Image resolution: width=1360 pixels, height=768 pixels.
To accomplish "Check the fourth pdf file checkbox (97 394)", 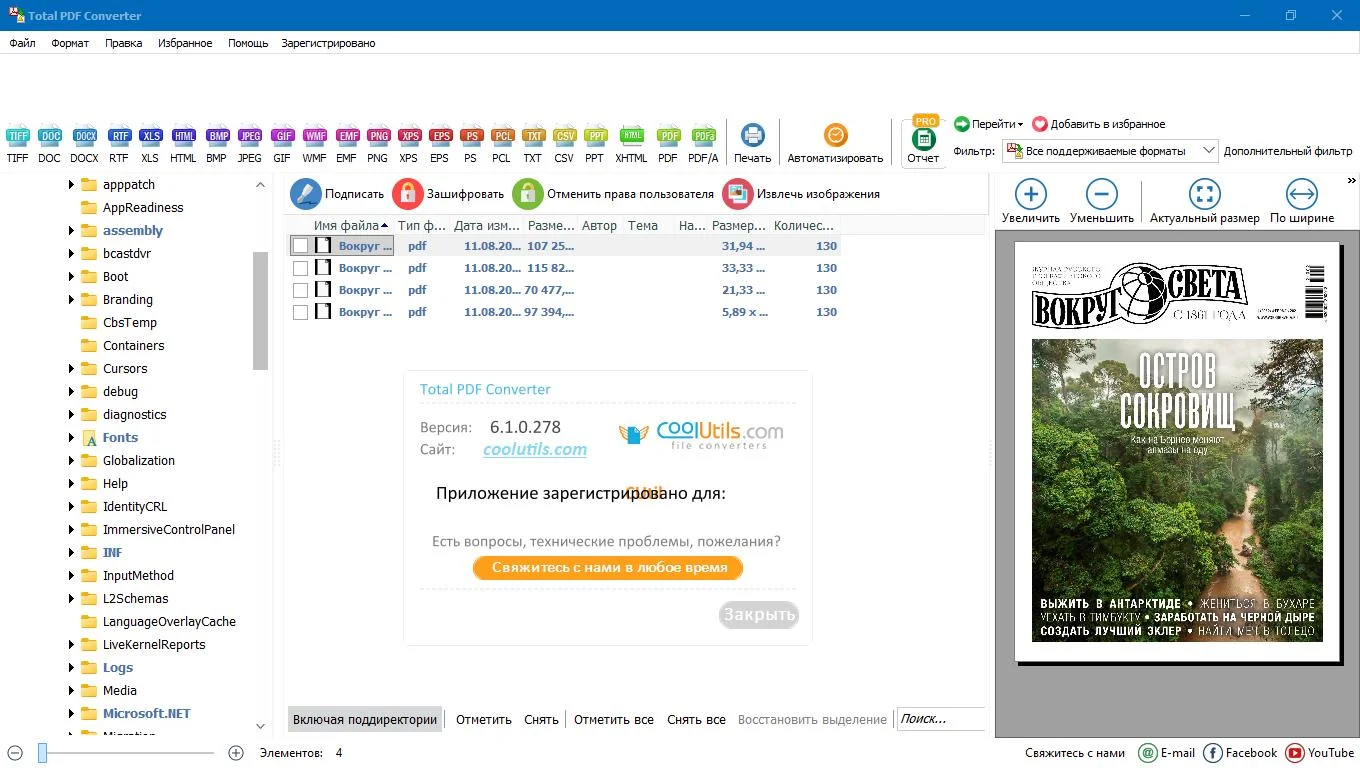I will click(300, 312).
